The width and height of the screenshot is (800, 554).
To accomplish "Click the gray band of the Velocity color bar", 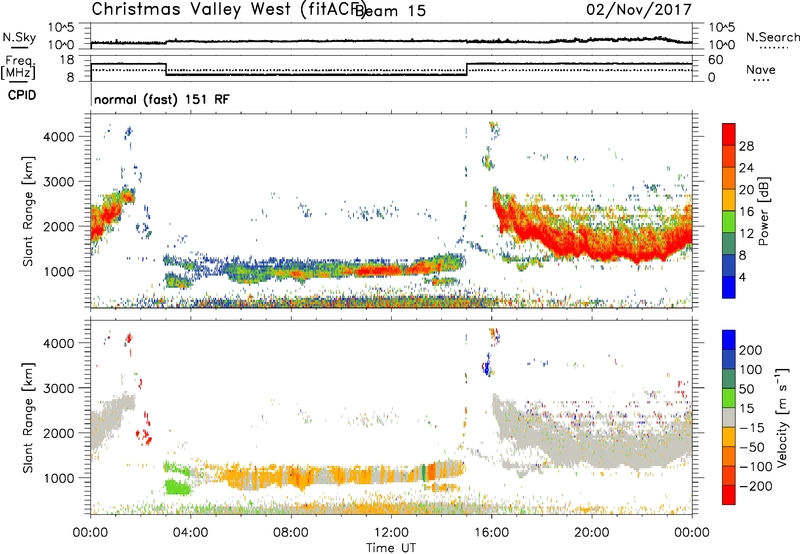I will (729, 418).
